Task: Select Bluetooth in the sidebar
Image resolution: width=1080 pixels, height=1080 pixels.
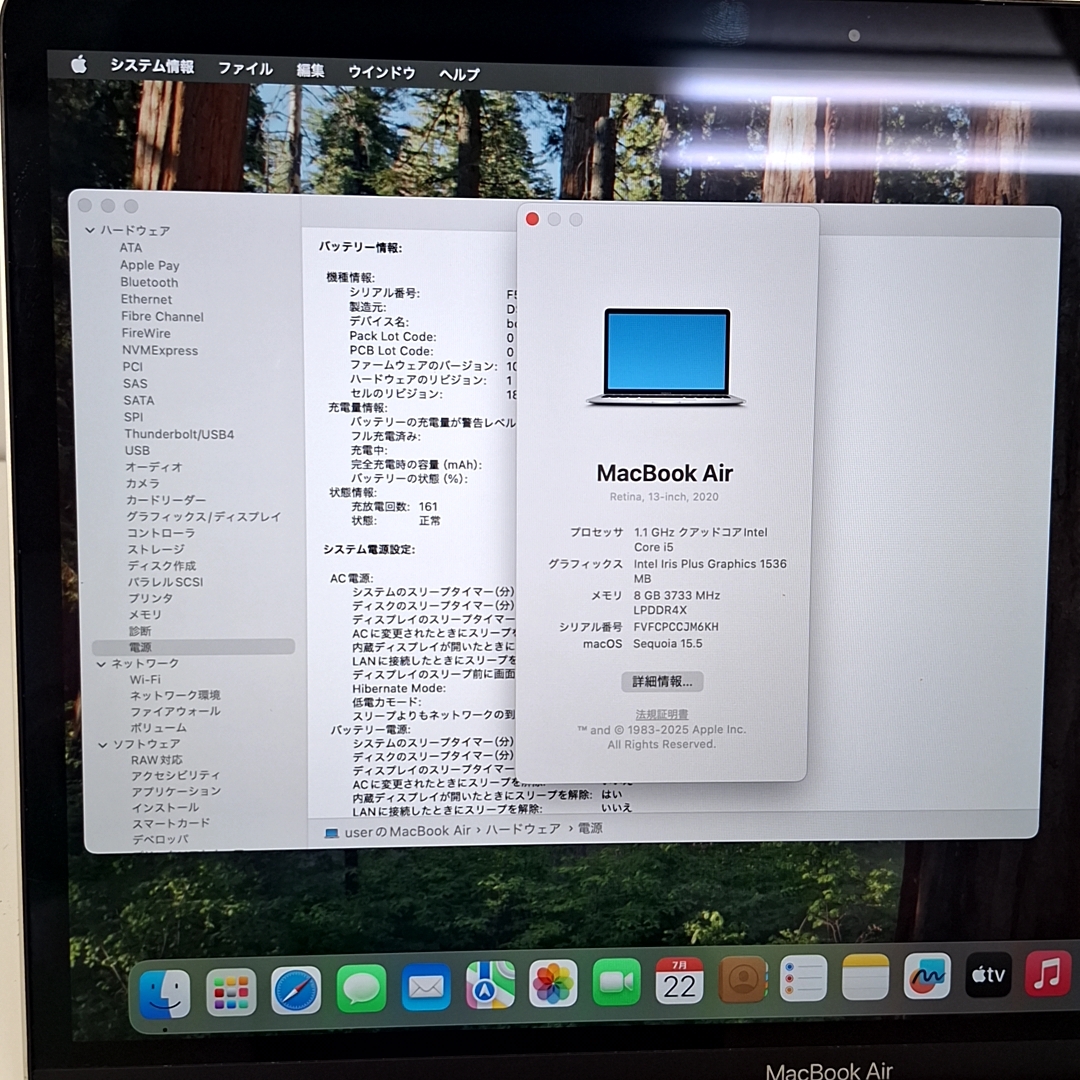Action: point(149,282)
